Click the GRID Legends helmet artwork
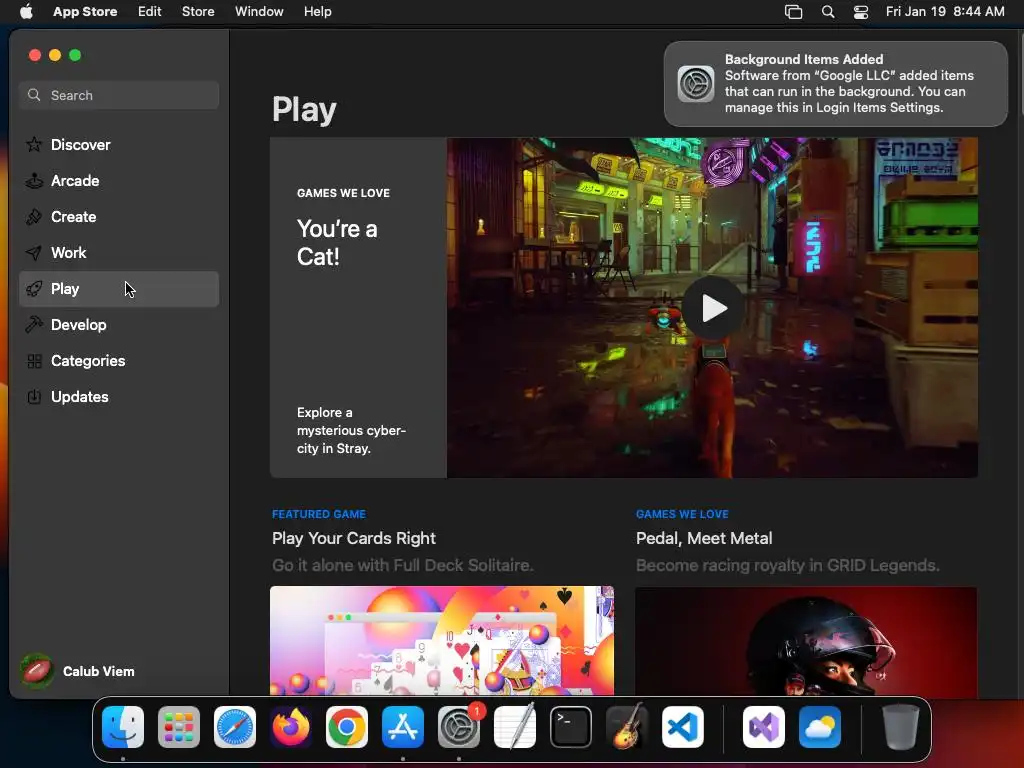 tap(807, 642)
